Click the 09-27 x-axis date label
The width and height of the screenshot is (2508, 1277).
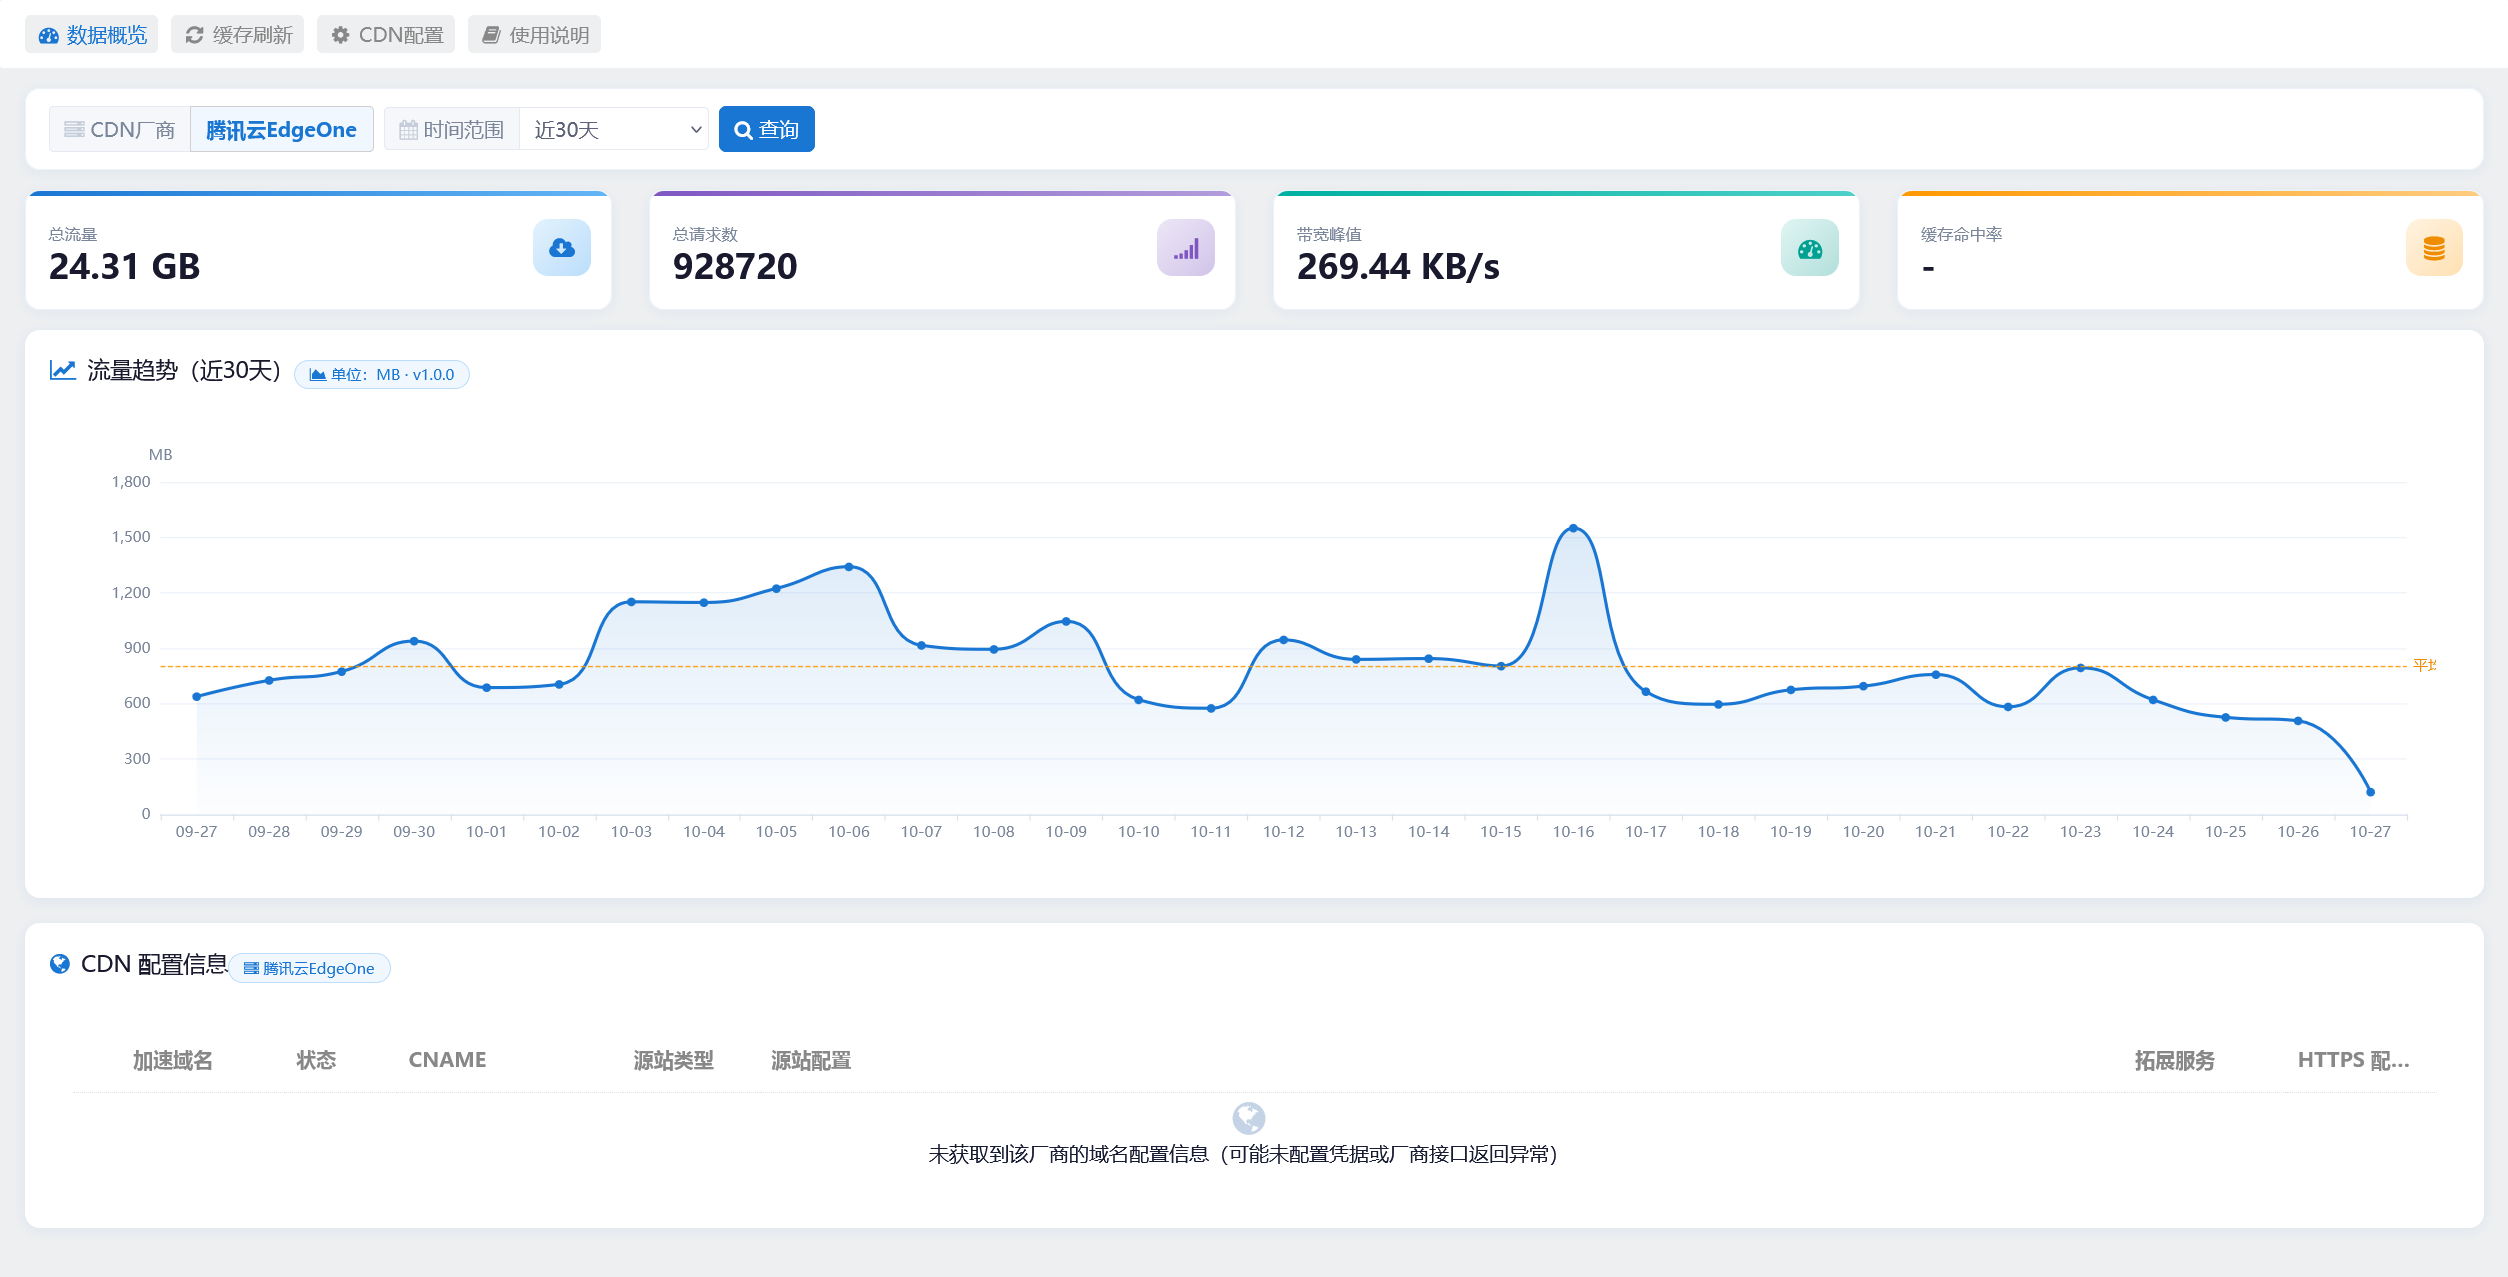coord(196,832)
